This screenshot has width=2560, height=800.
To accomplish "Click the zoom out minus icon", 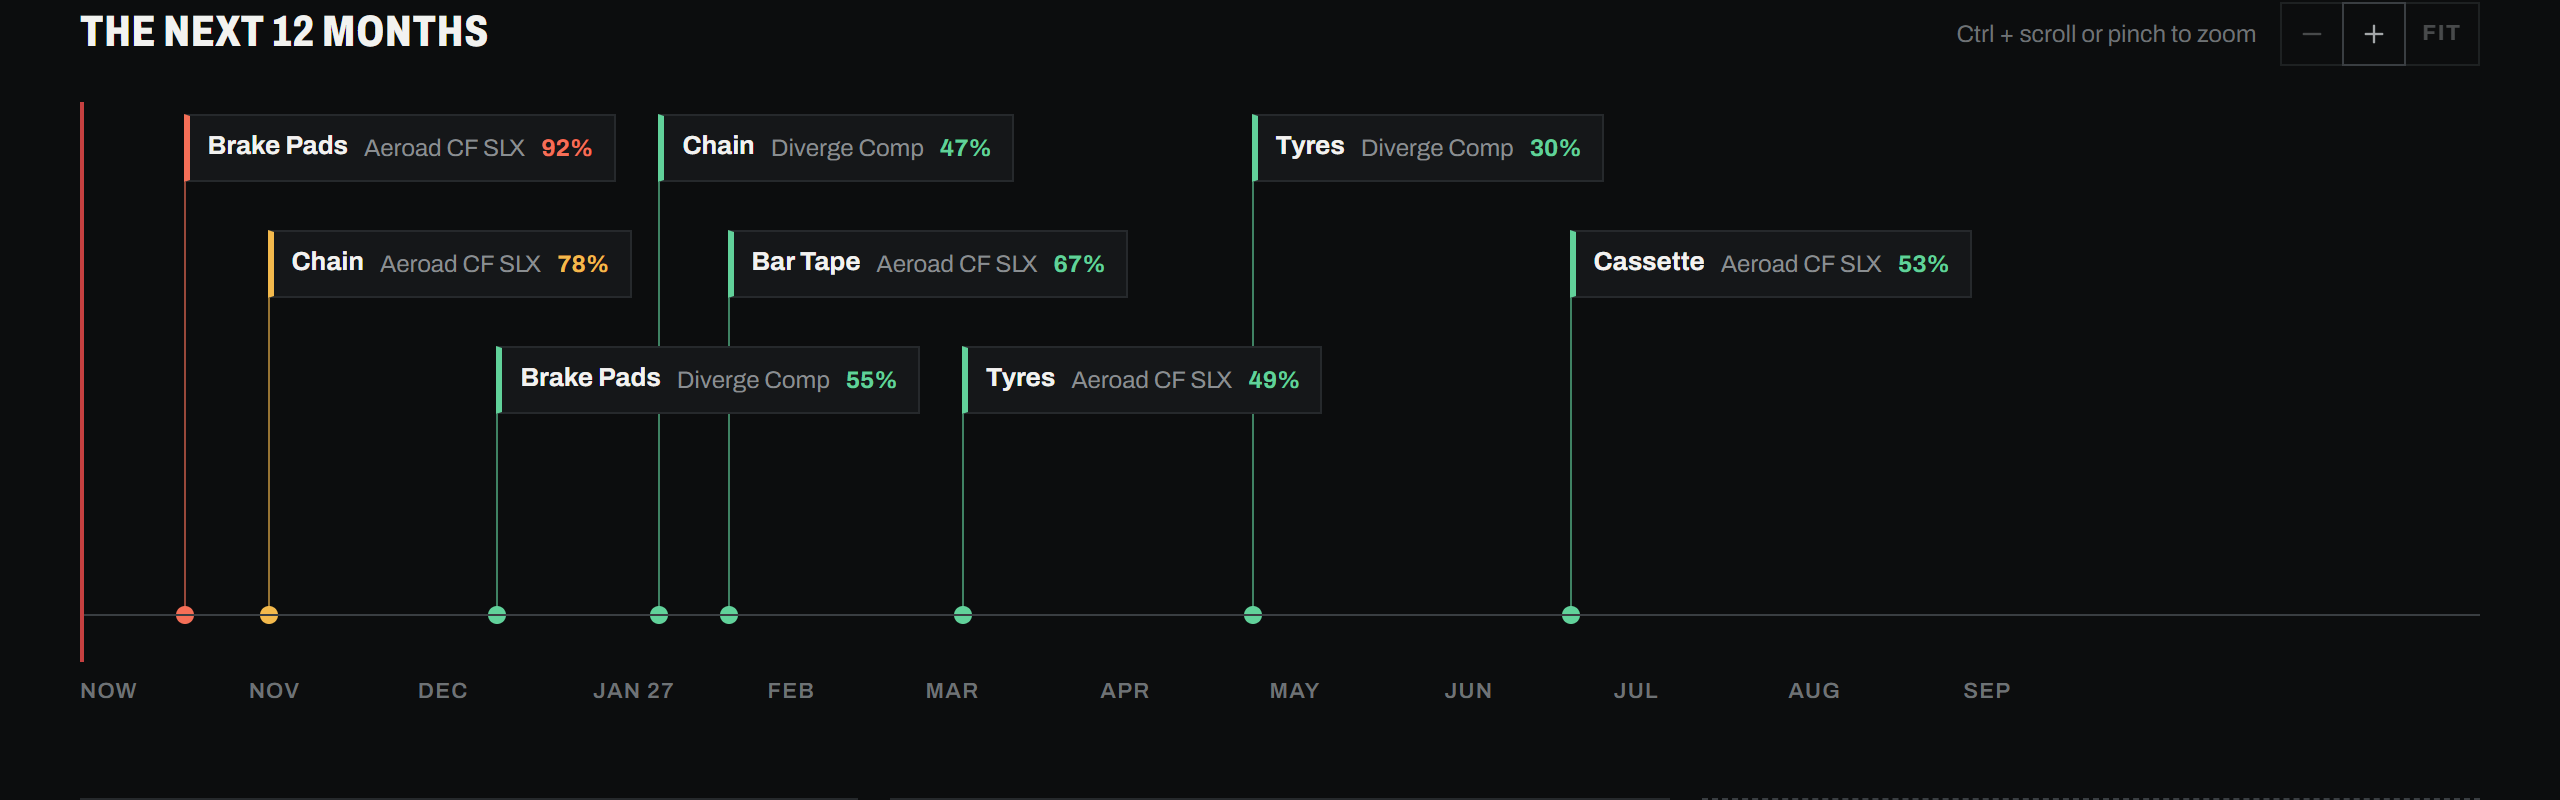I will coord(2311,34).
